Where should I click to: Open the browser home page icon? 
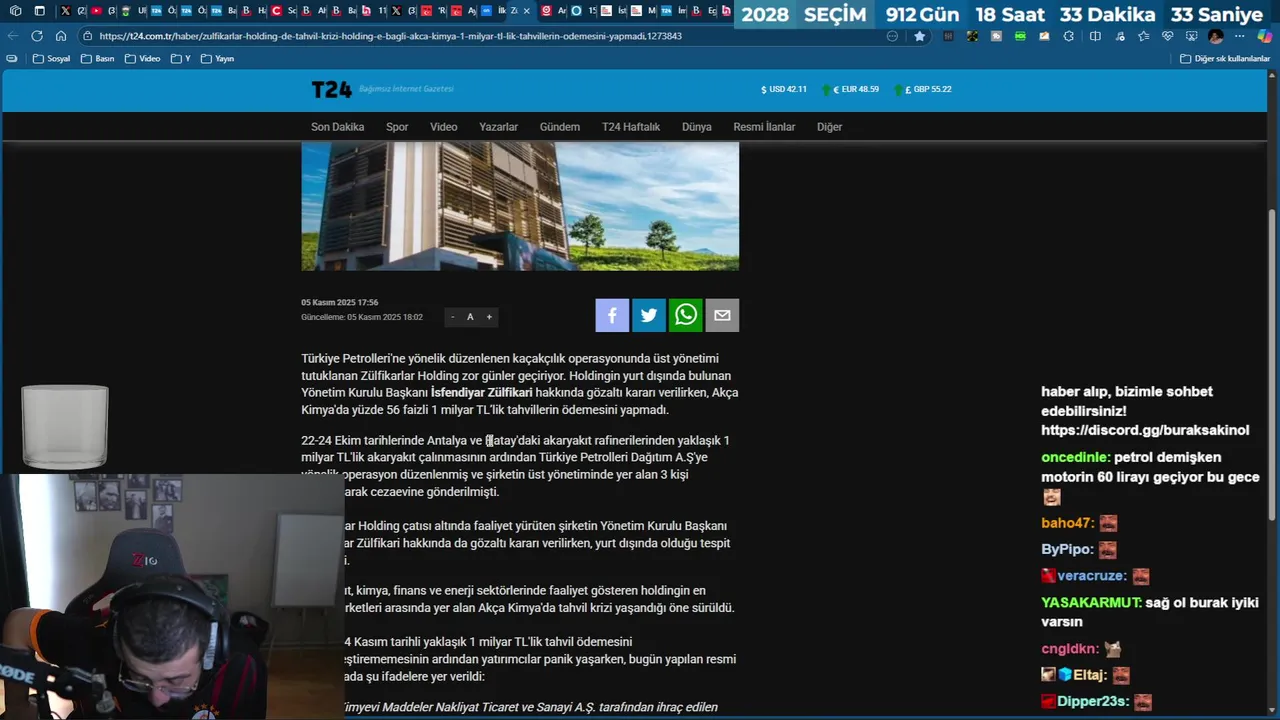click(x=61, y=36)
